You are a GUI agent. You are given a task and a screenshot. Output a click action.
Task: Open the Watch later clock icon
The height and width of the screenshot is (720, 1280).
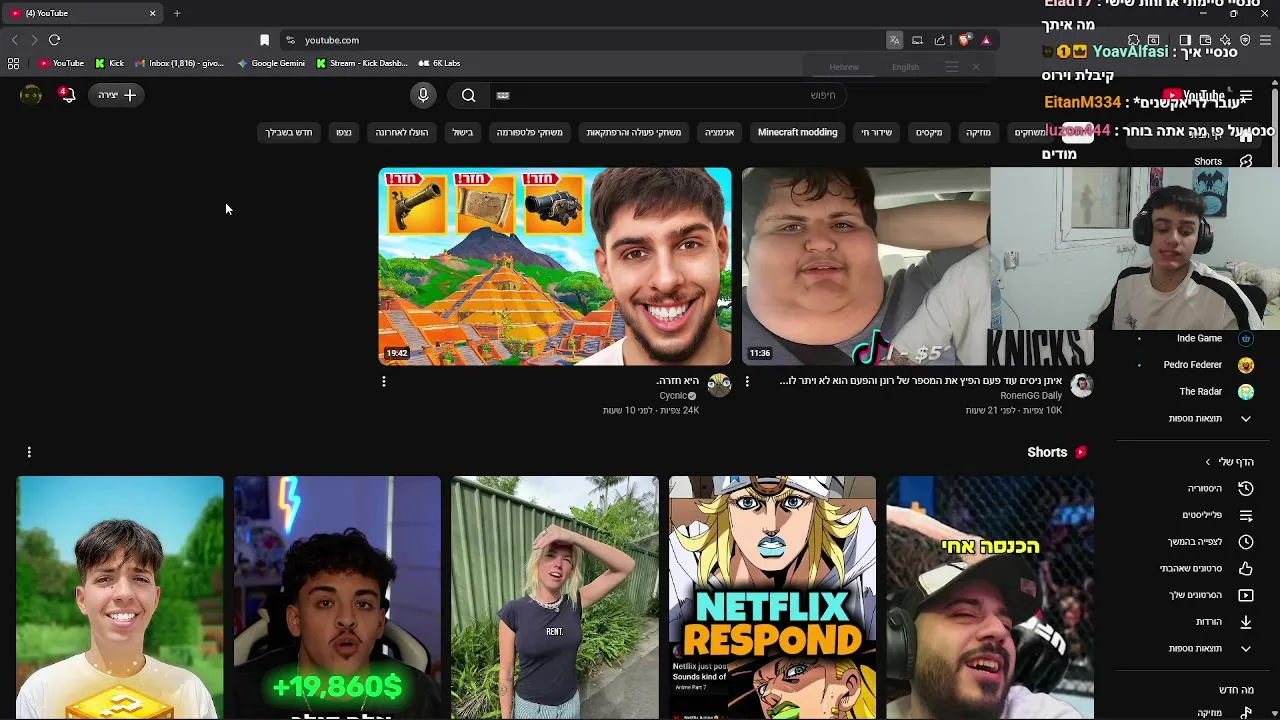tap(1246, 542)
